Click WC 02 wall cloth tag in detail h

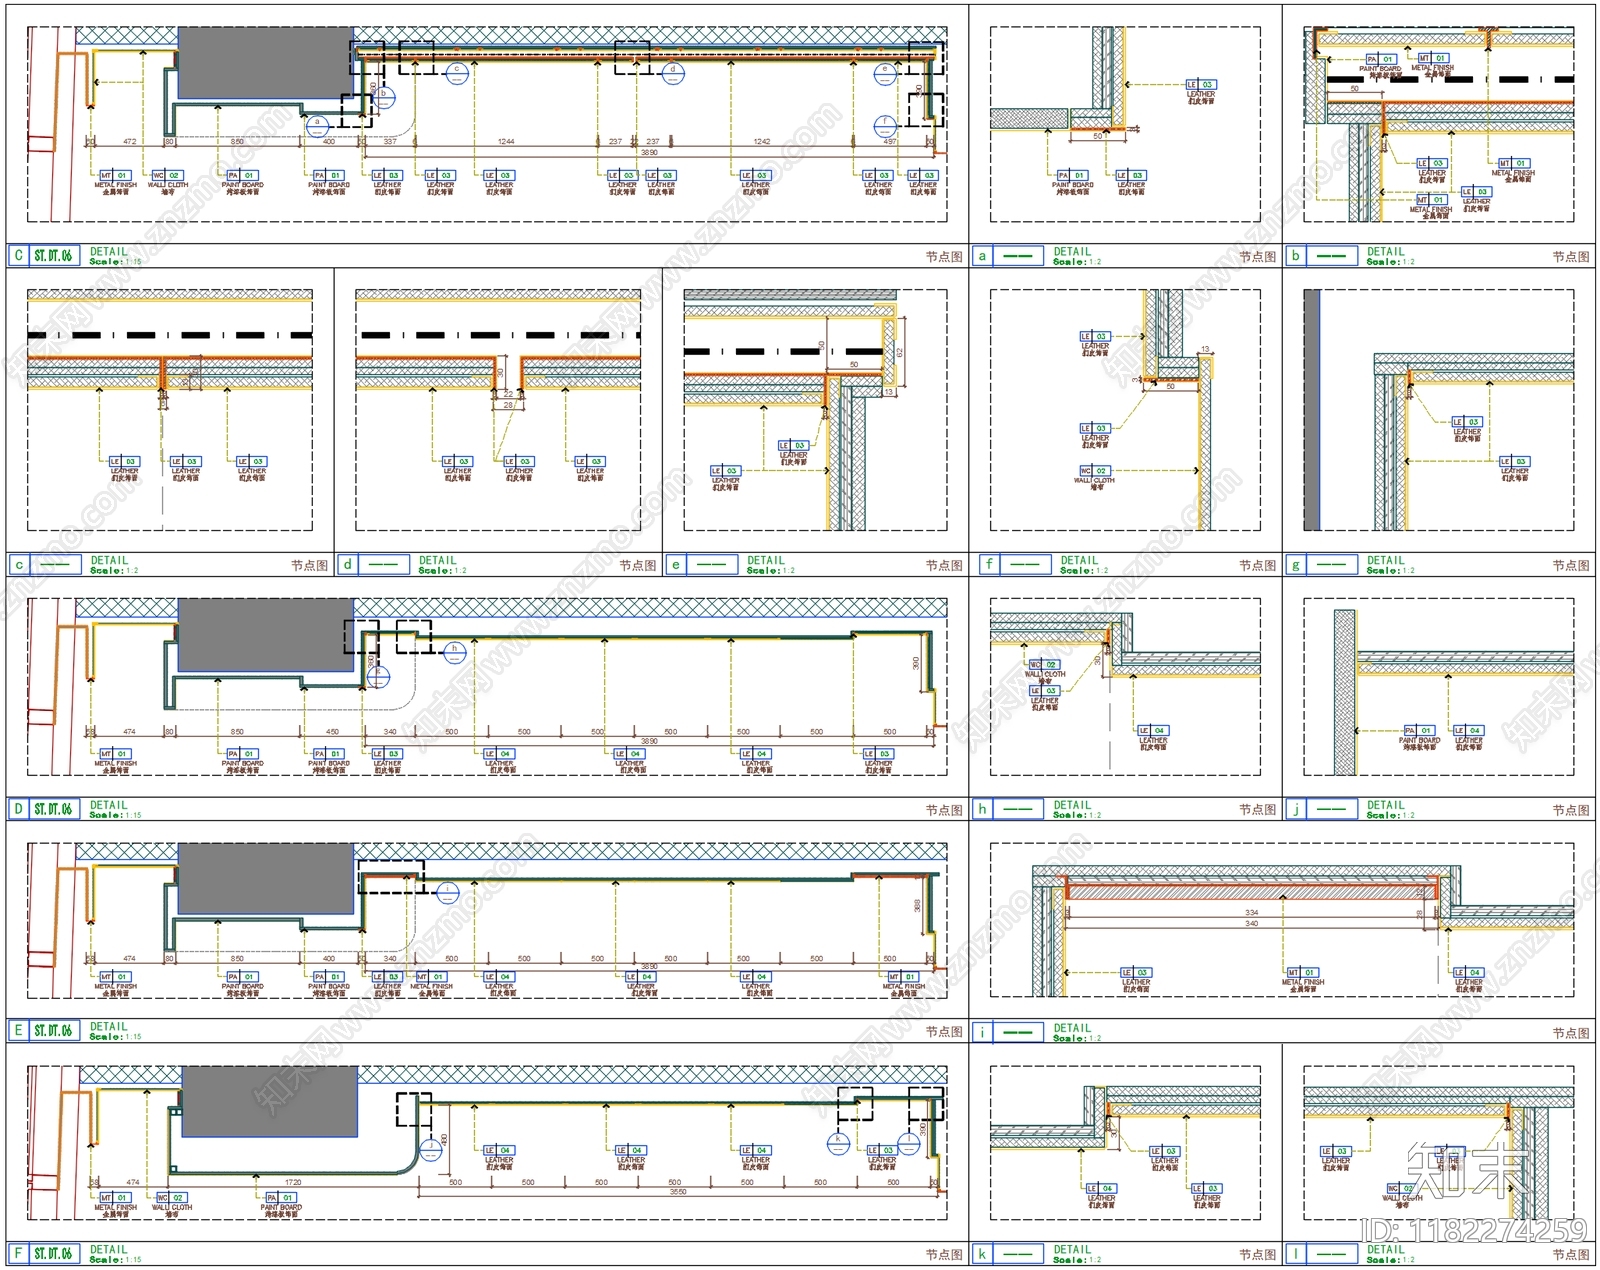1044,664
